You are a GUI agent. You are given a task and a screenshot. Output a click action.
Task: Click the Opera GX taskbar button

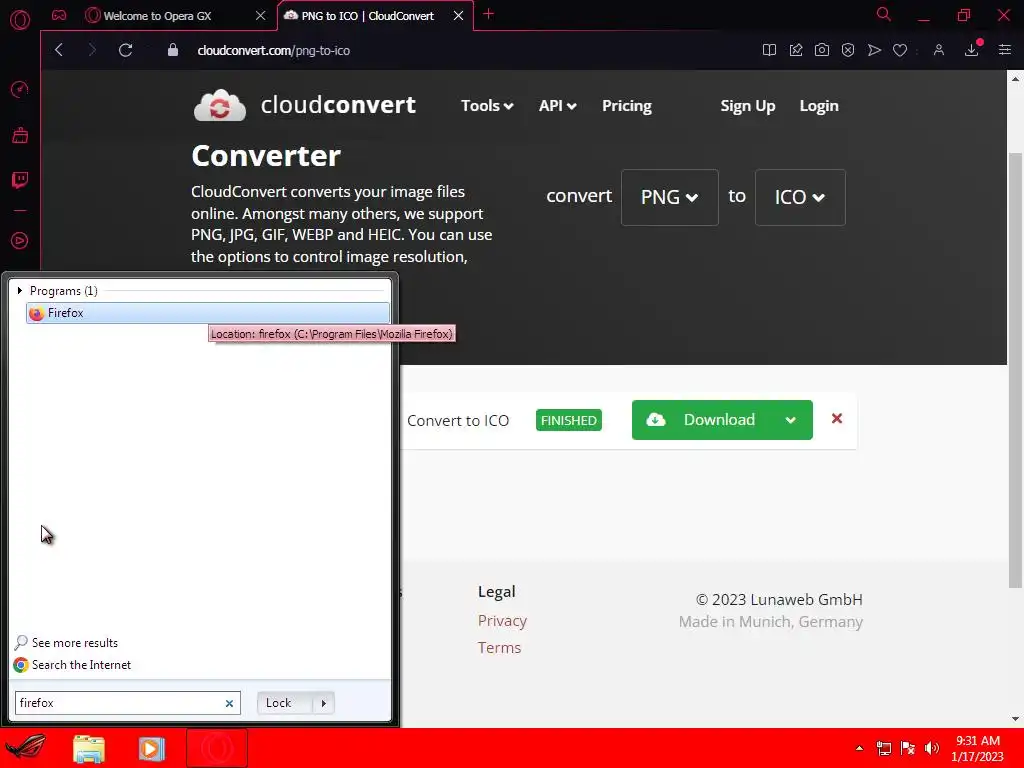[x=217, y=748]
